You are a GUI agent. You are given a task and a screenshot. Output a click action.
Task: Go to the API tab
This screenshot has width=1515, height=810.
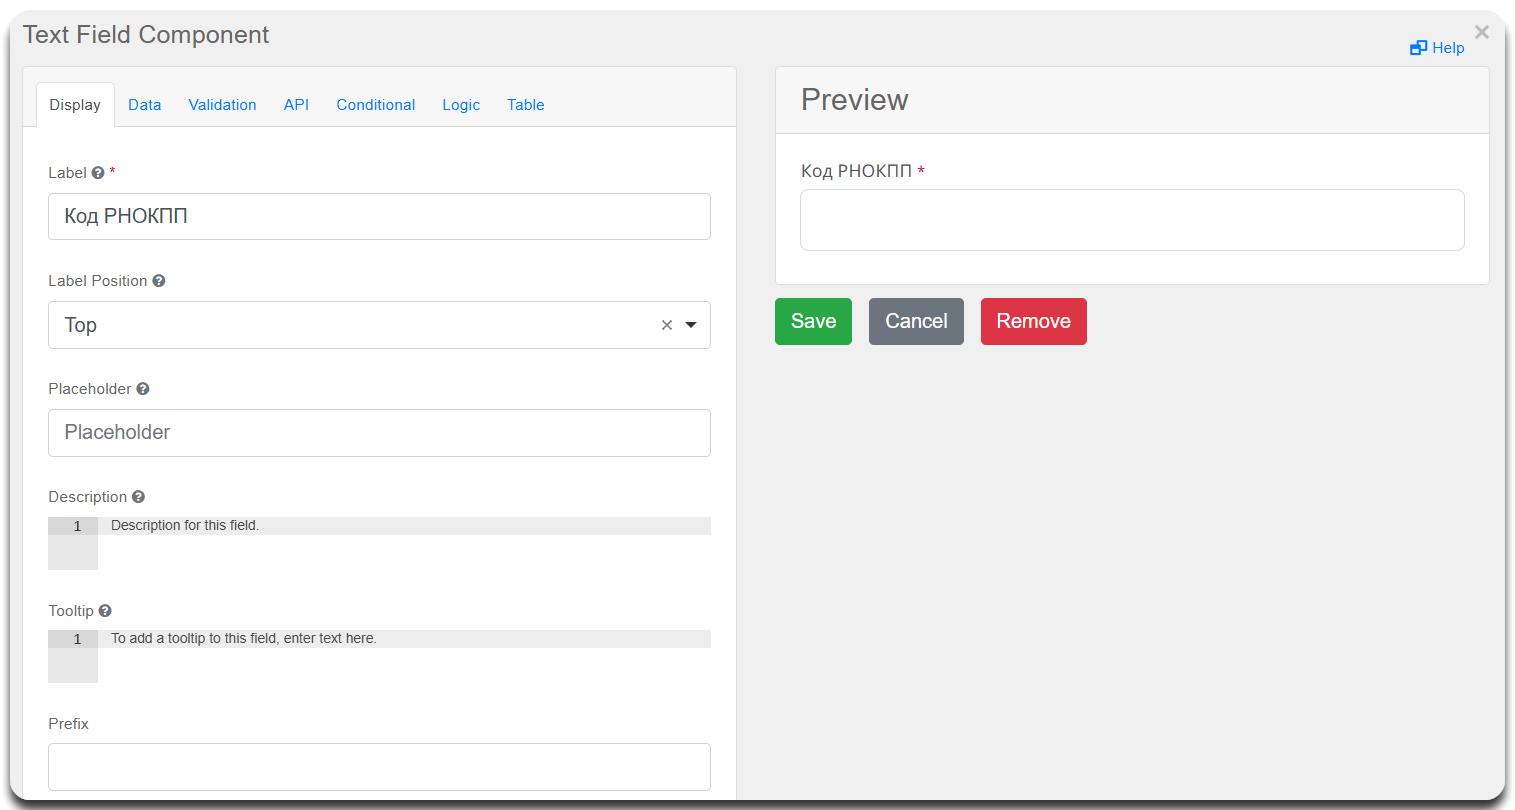(x=296, y=105)
